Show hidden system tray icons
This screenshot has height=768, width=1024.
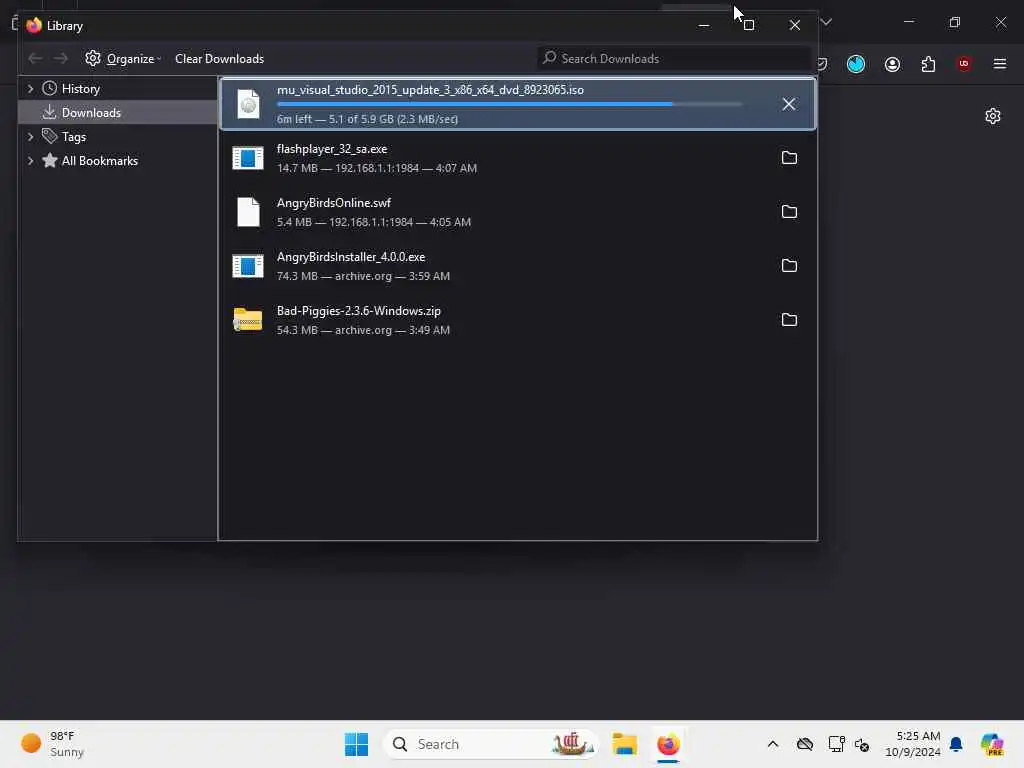point(773,744)
